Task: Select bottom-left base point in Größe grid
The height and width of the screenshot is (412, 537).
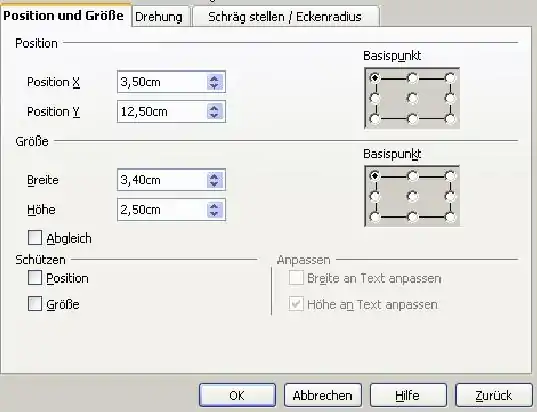Action: tap(375, 217)
